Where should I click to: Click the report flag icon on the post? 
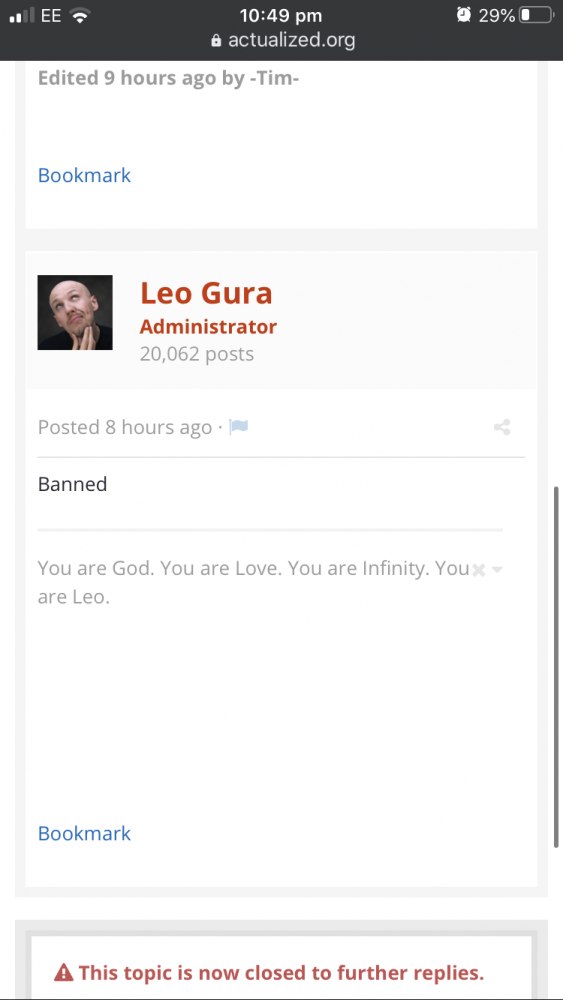click(238, 427)
